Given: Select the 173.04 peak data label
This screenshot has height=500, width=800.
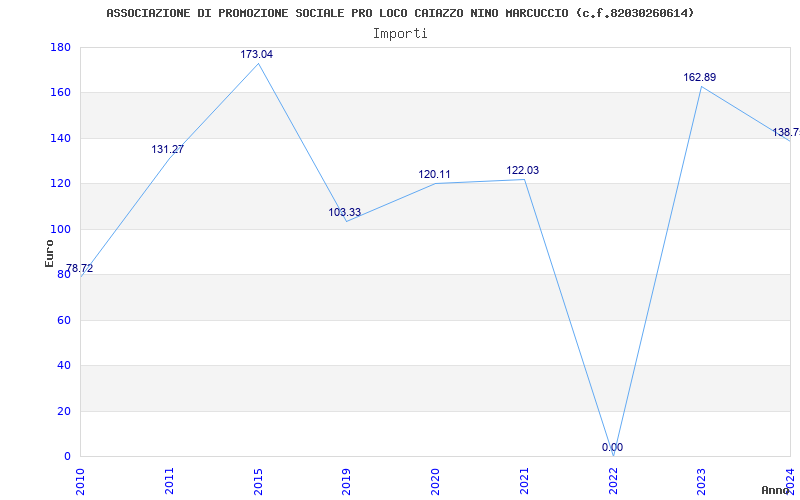Looking at the screenshot, I should 257,54.
